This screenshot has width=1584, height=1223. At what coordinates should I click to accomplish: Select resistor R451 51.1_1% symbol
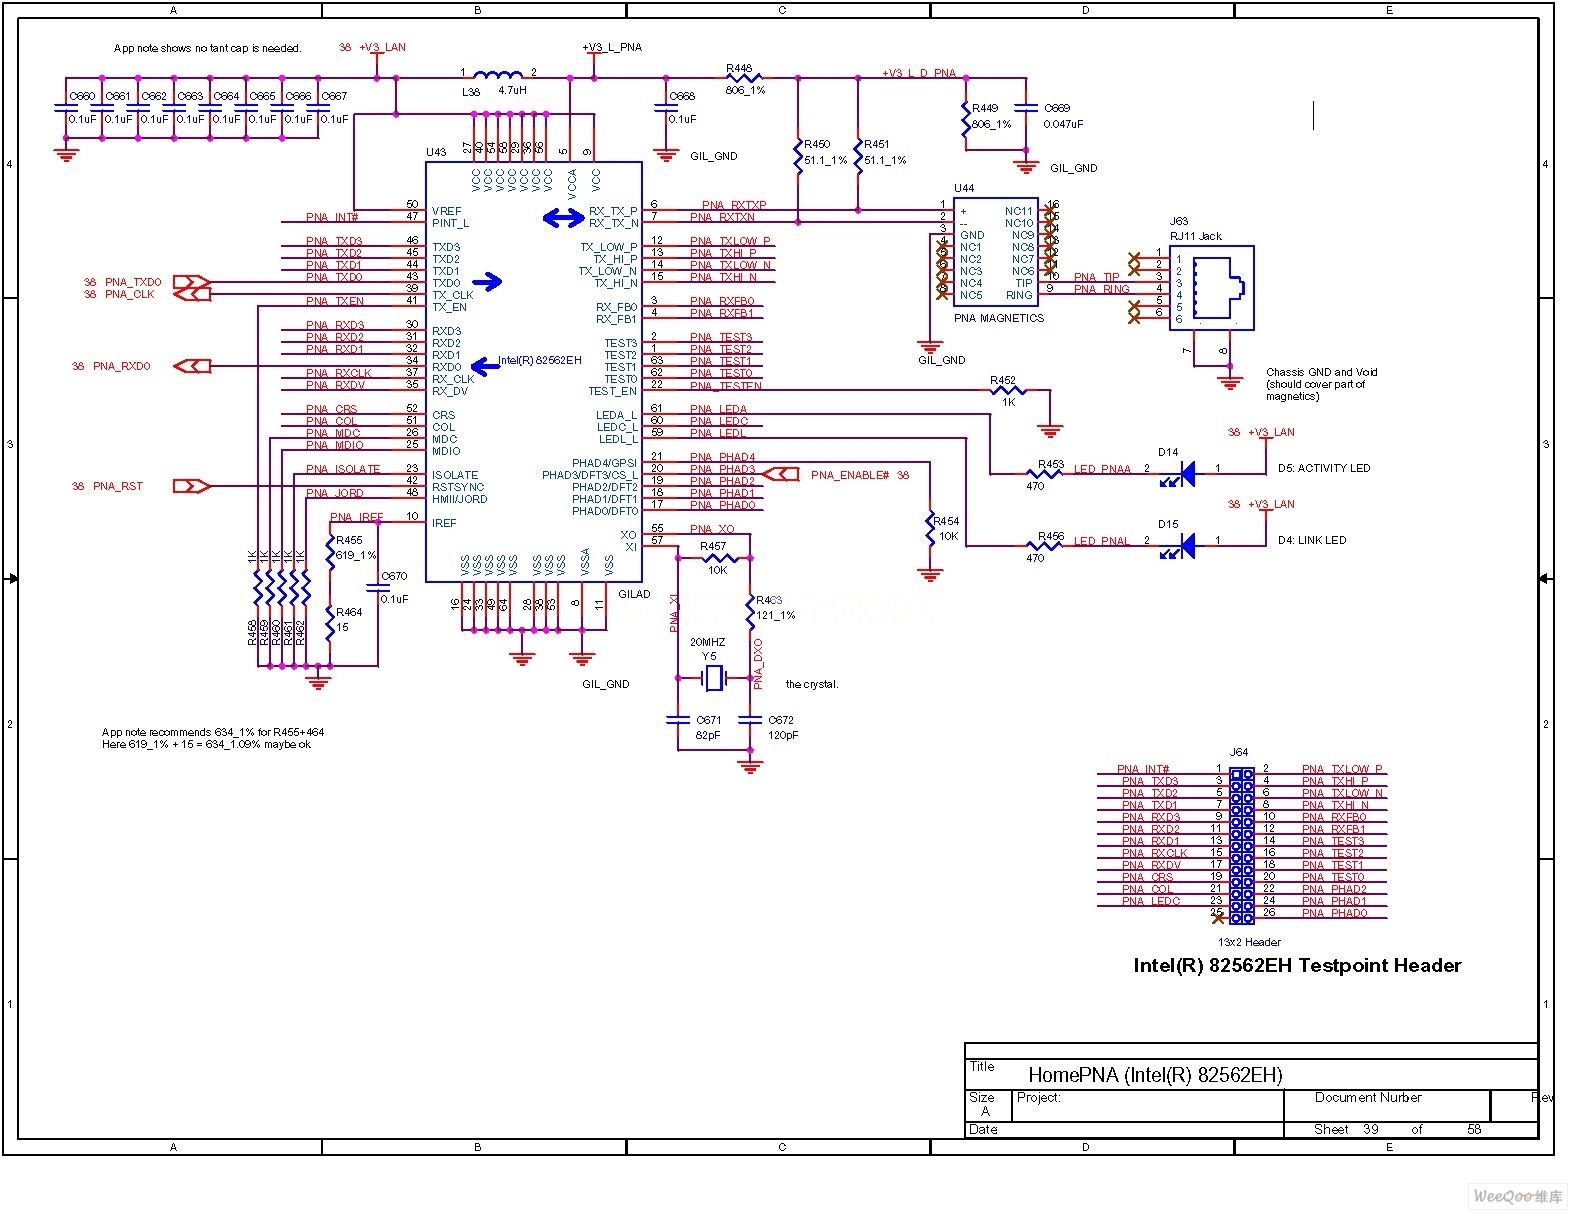pos(858,156)
